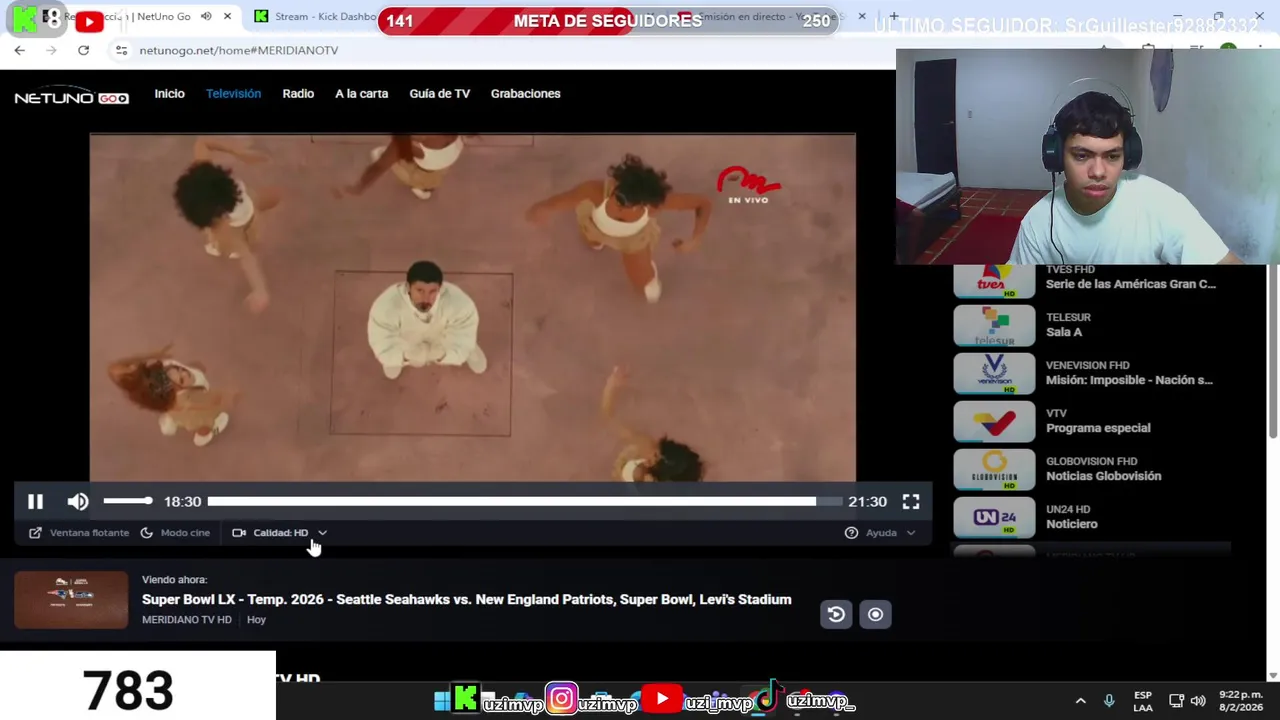Open the clock showing 9:22 p.m.
Viewport: 1280px width, 720px height.
(x=1241, y=701)
